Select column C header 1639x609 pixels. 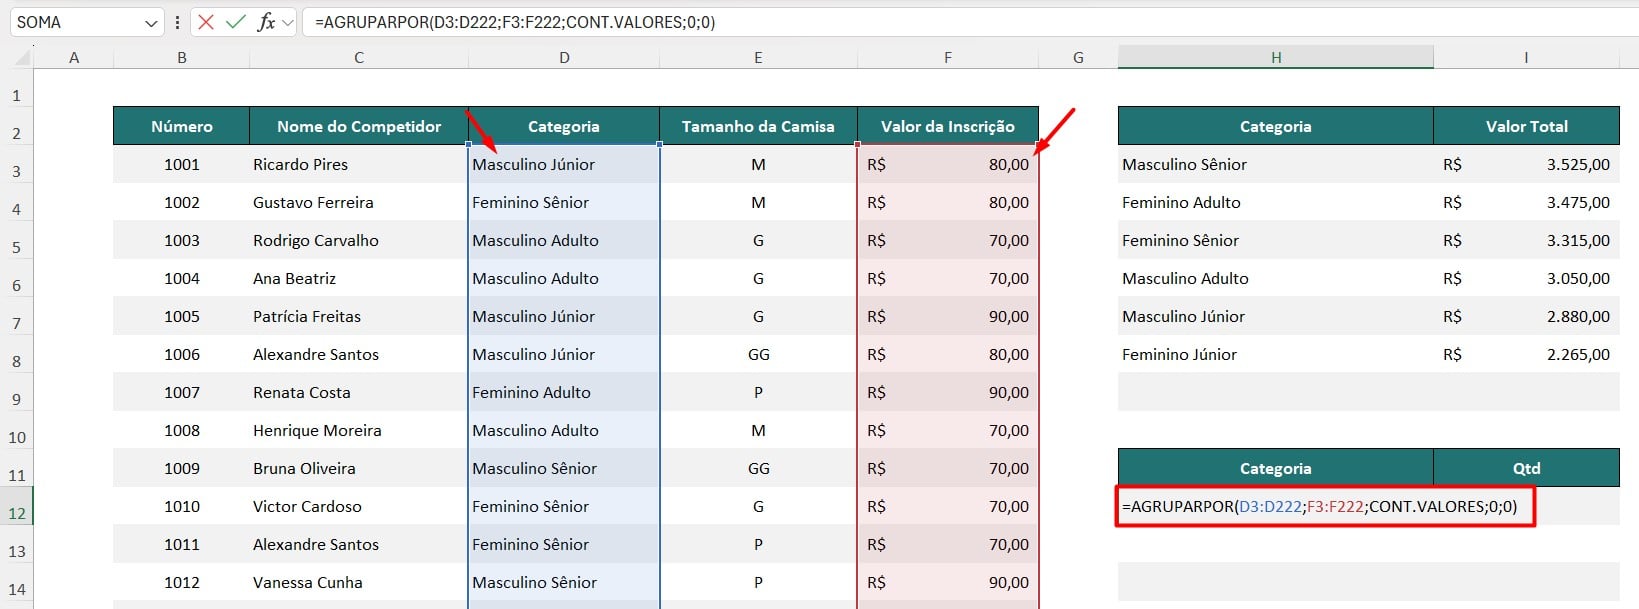(x=359, y=58)
